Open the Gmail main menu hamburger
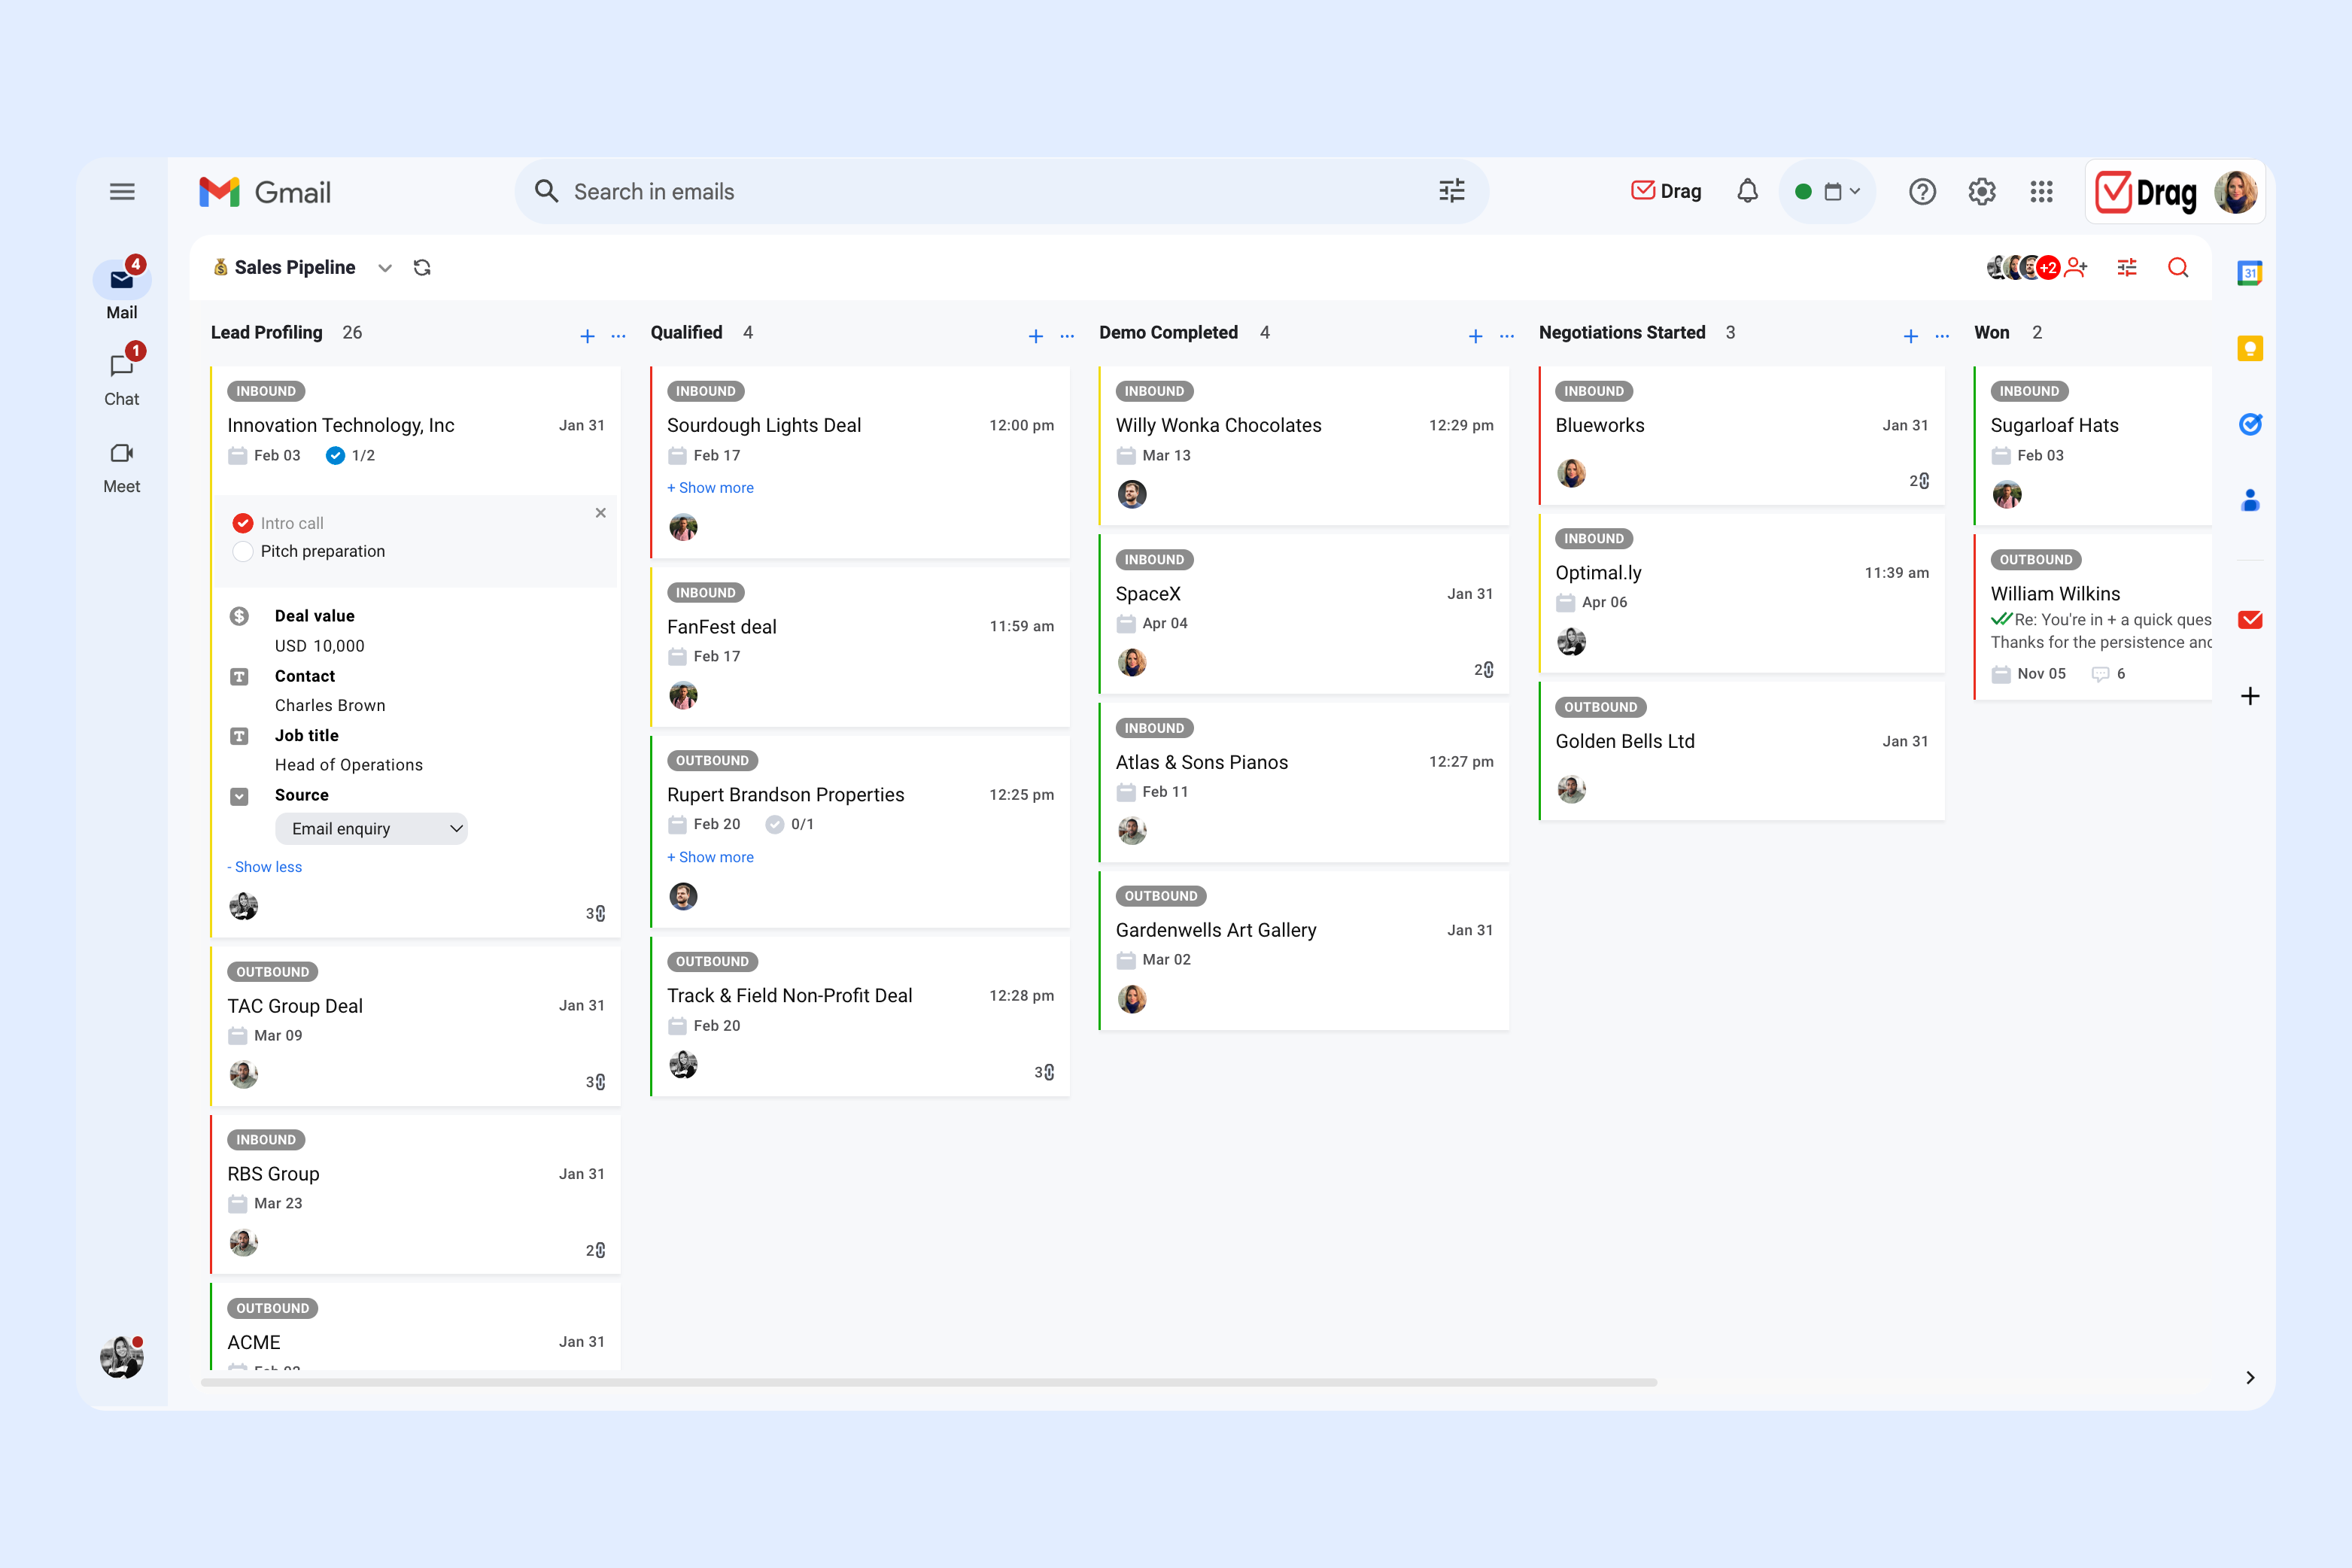The width and height of the screenshot is (2352, 1568). point(122,191)
